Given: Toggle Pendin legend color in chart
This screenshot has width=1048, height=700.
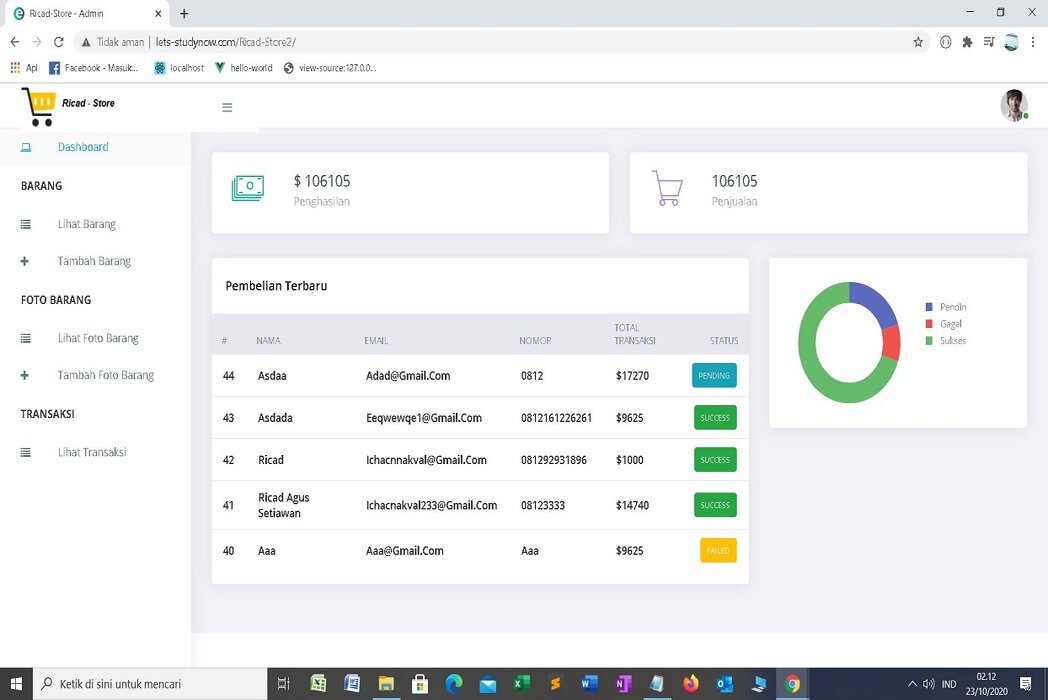Looking at the screenshot, I should (929, 307).
